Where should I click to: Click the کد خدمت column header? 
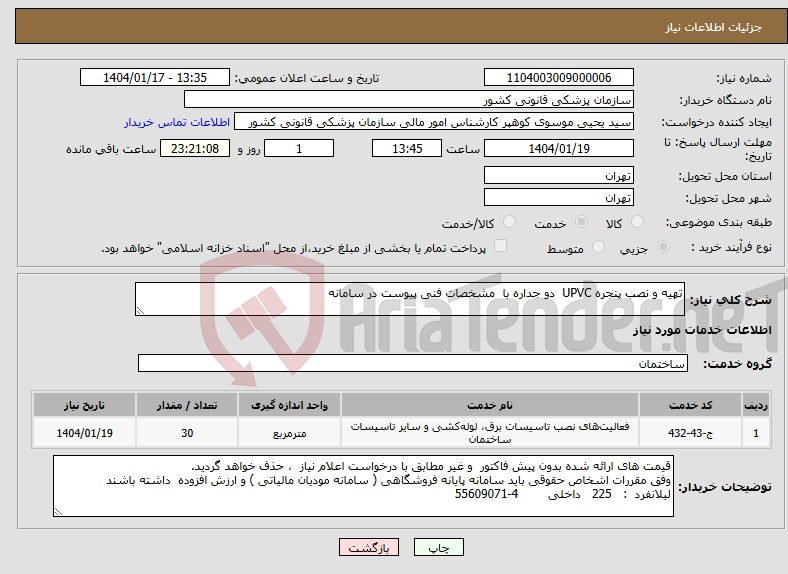691,405
